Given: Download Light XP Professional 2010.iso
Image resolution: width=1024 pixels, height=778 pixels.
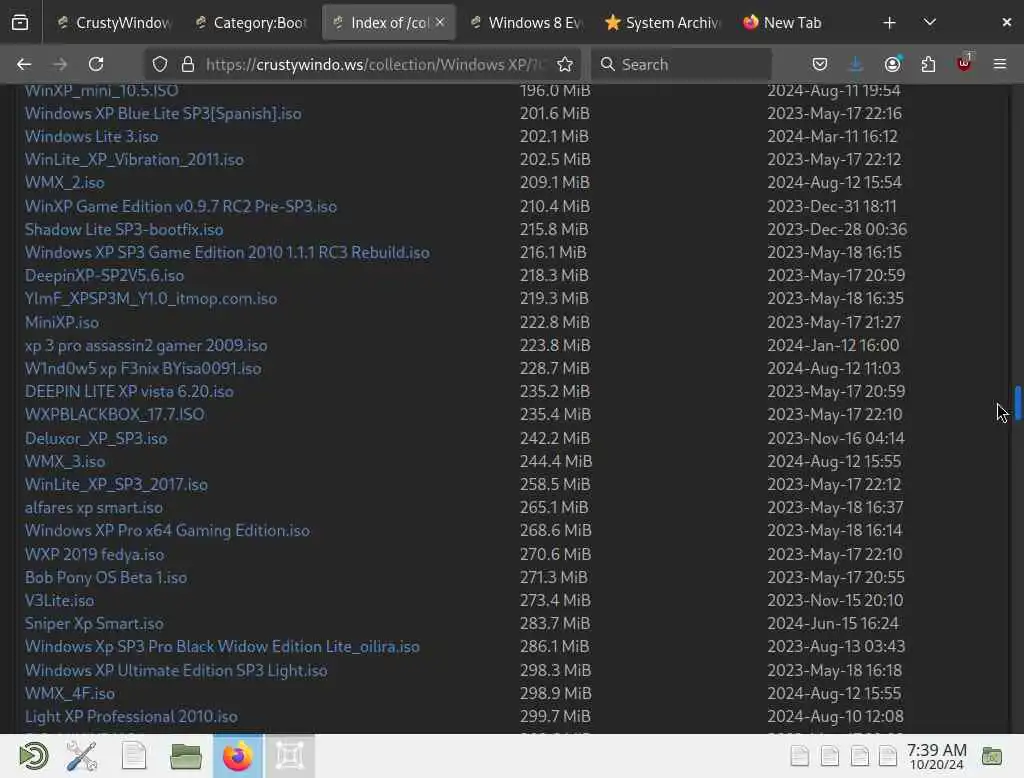Looking at the screenshot, I should coord(131,717).
